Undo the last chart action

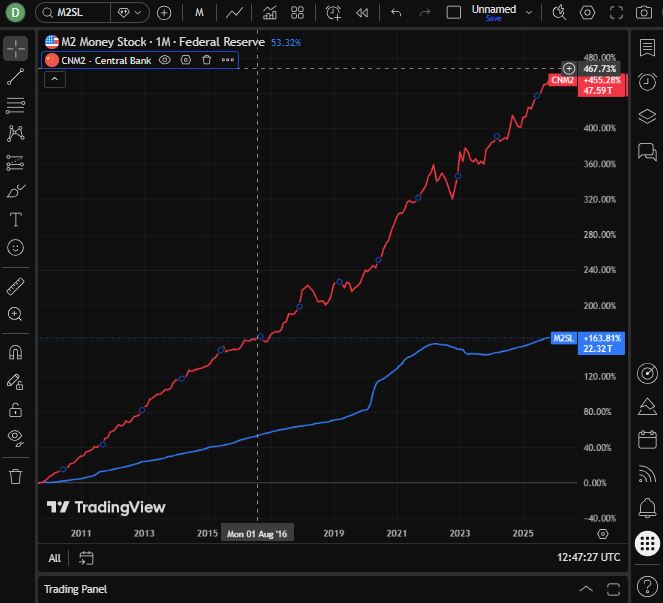[396, 13]
